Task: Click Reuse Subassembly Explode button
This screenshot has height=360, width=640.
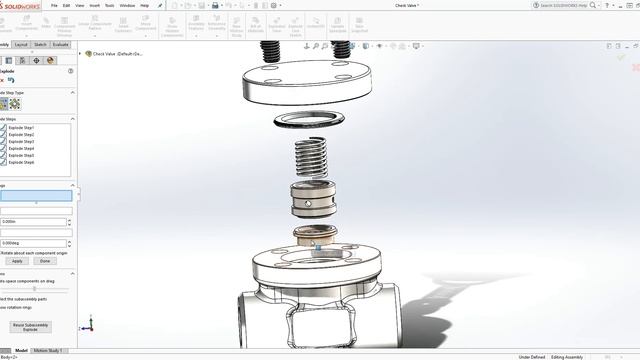Action: pyautogui.click(x=30, y=327)
